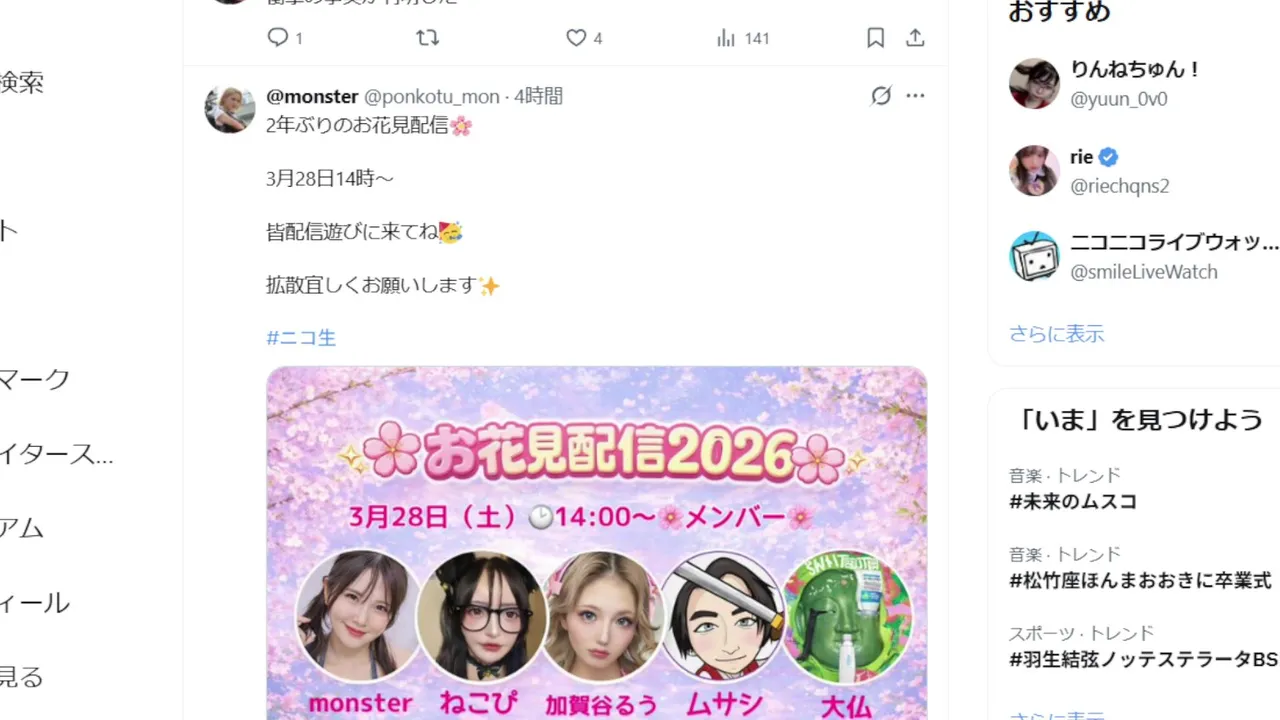Click the repost icon on top post
The height and width of the screenshot is (720, 1280).
click(427, 38)
